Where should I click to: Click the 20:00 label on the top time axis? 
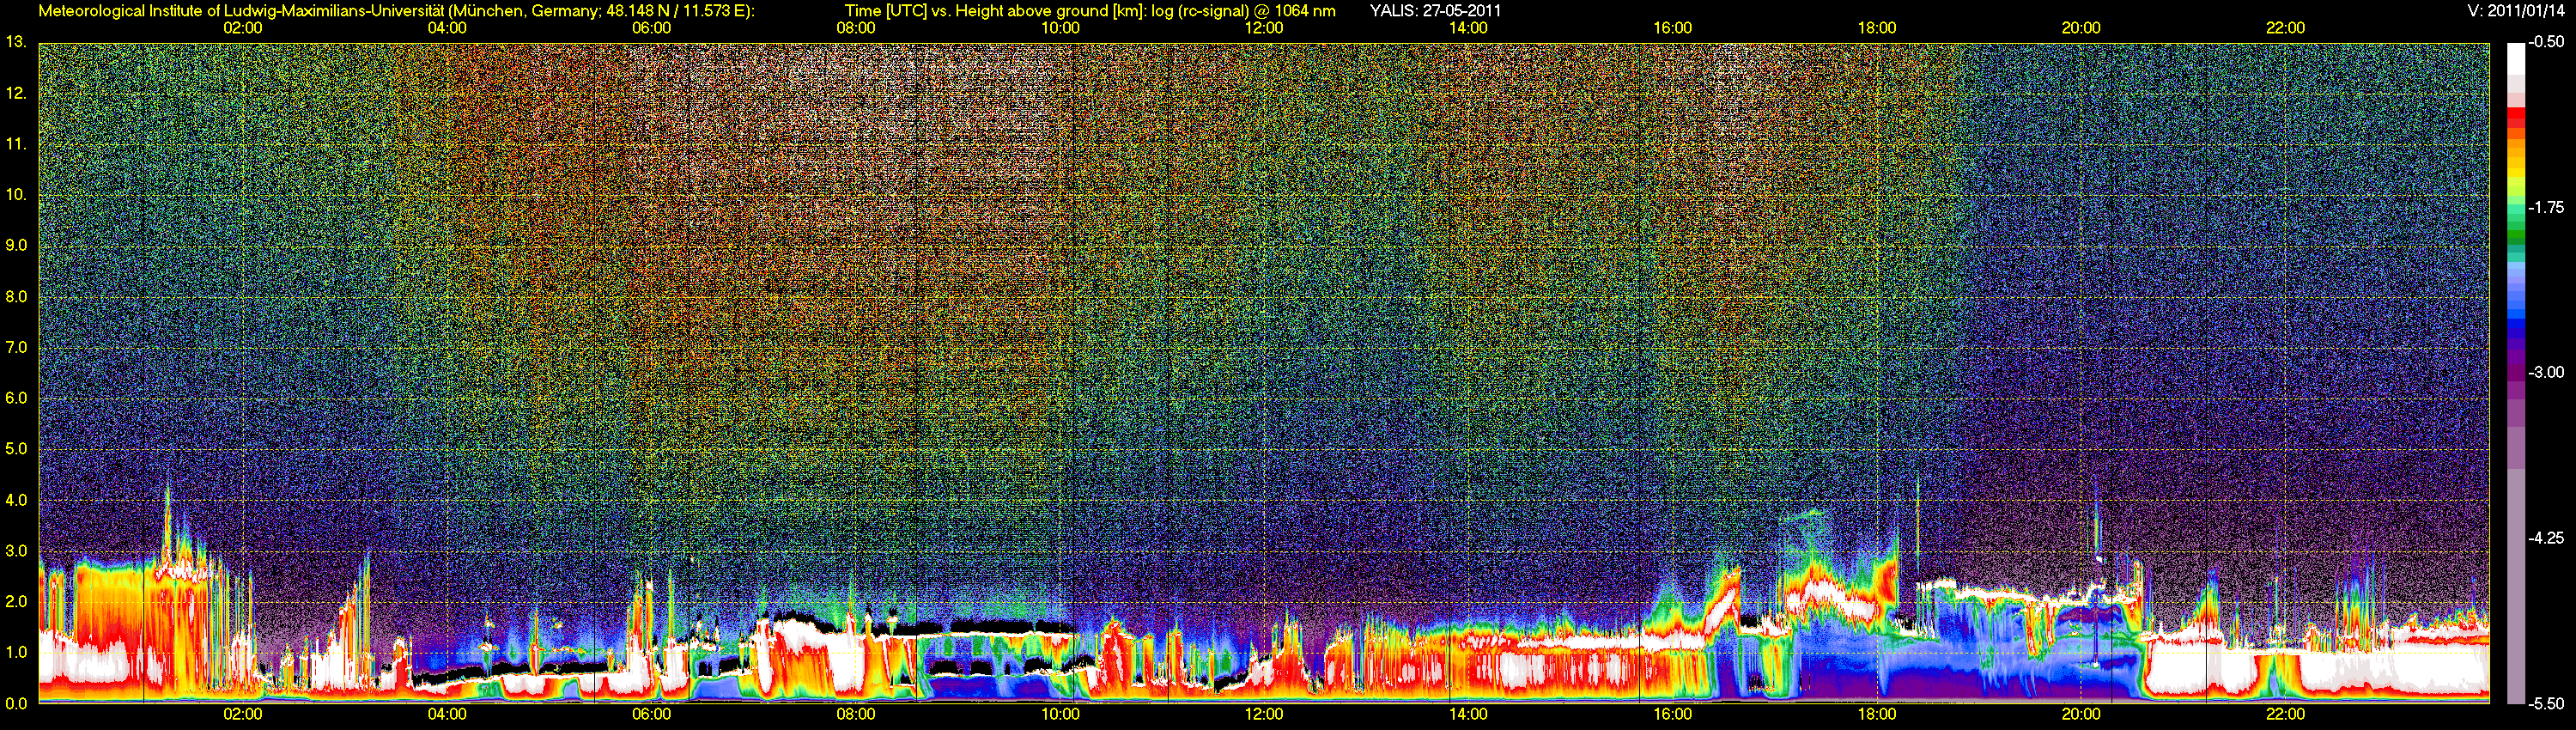[2081, 28]
